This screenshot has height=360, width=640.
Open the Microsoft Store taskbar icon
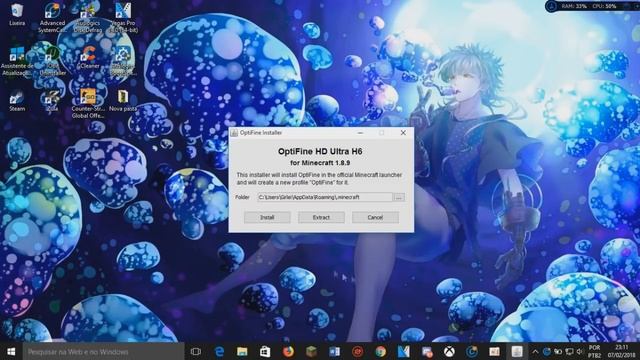(265, 351)
